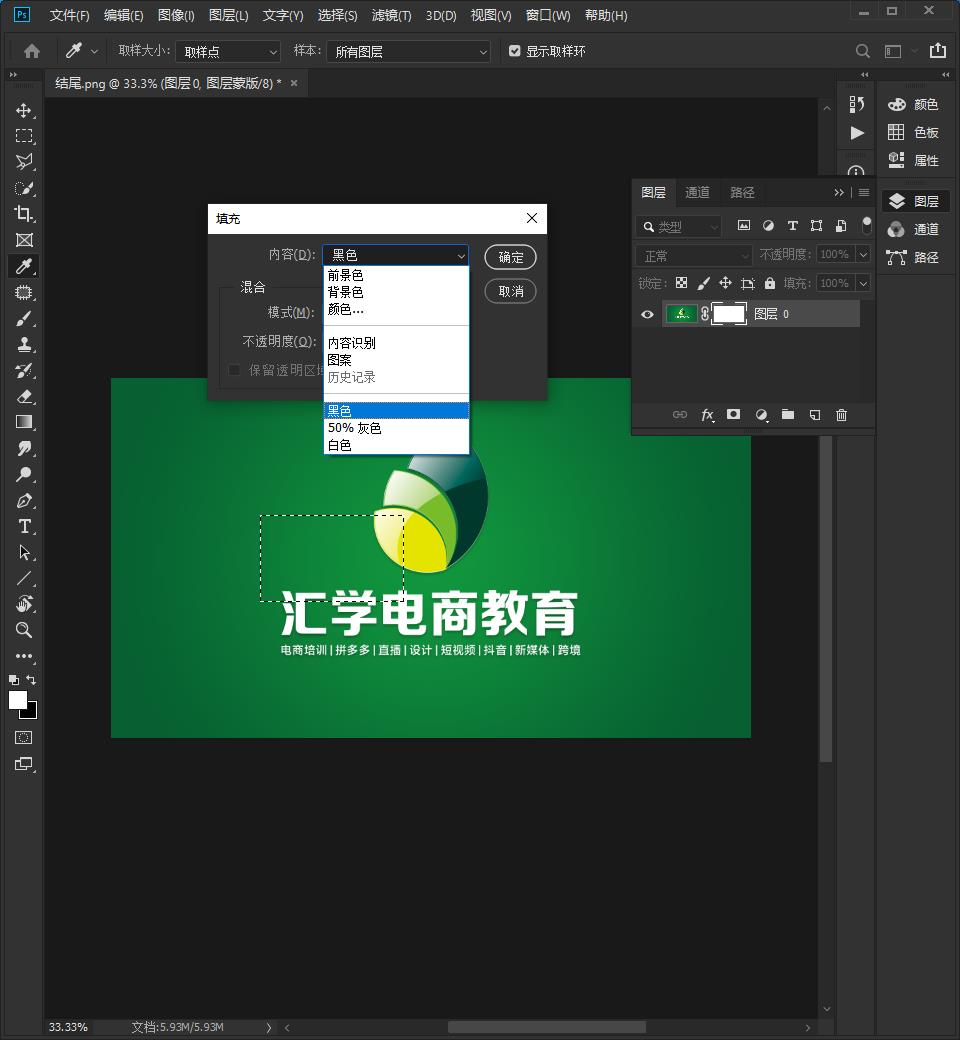Toggle the link between layer and mask
Viewport: 960px width, 1040px height.
click(x=705, y=314)
